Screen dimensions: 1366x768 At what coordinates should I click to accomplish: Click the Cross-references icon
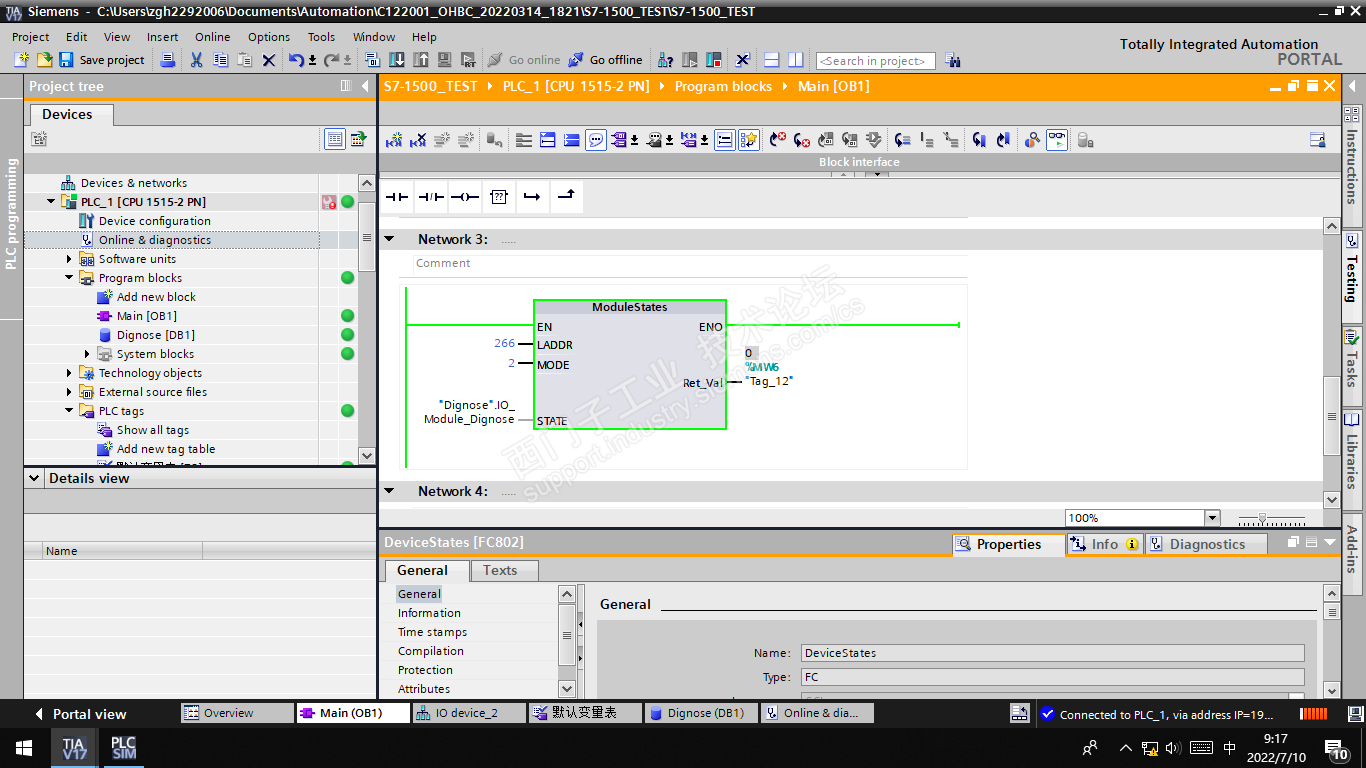coord(743,60)
